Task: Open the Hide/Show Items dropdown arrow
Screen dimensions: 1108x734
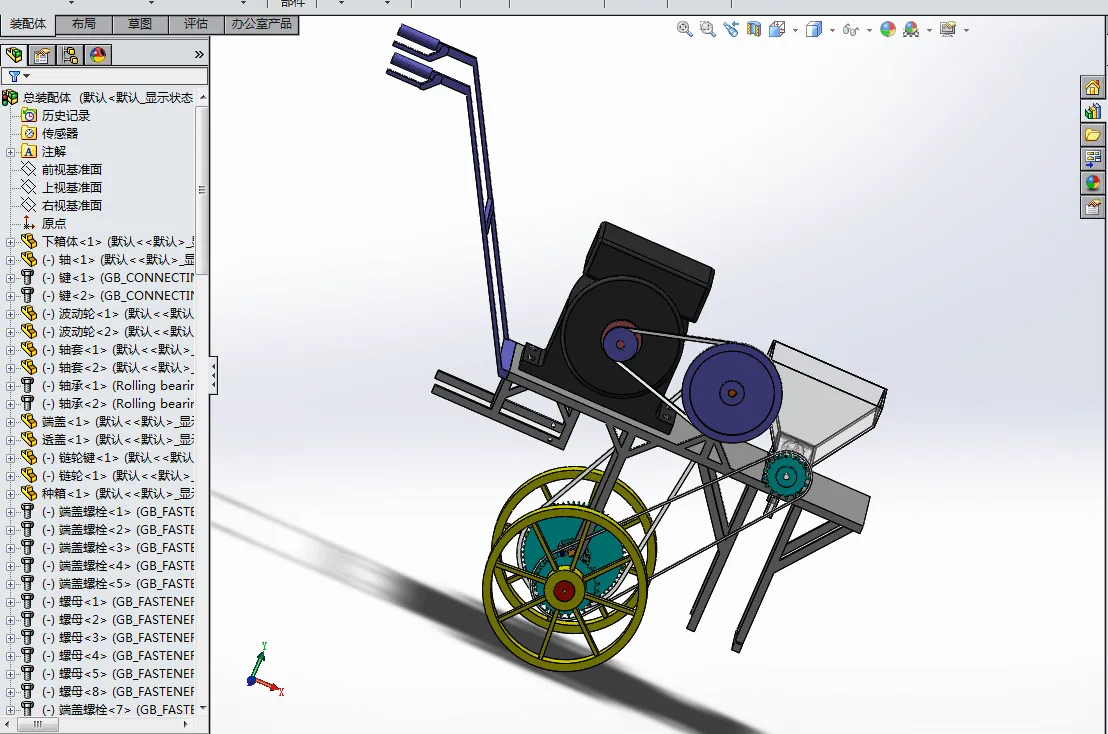Action: (x=869, y=30)
